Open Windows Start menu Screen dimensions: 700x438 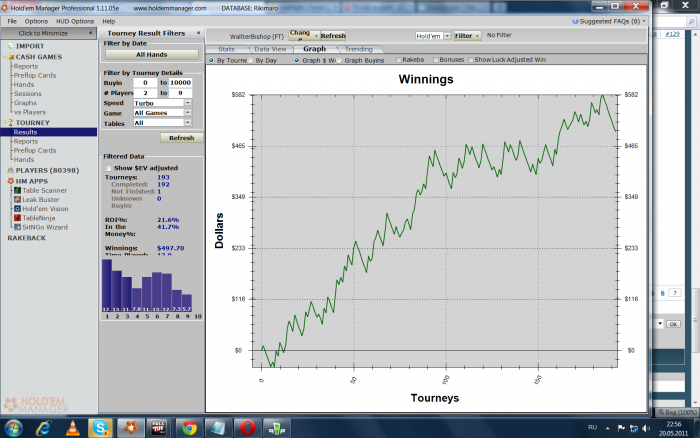pos(13,428)
